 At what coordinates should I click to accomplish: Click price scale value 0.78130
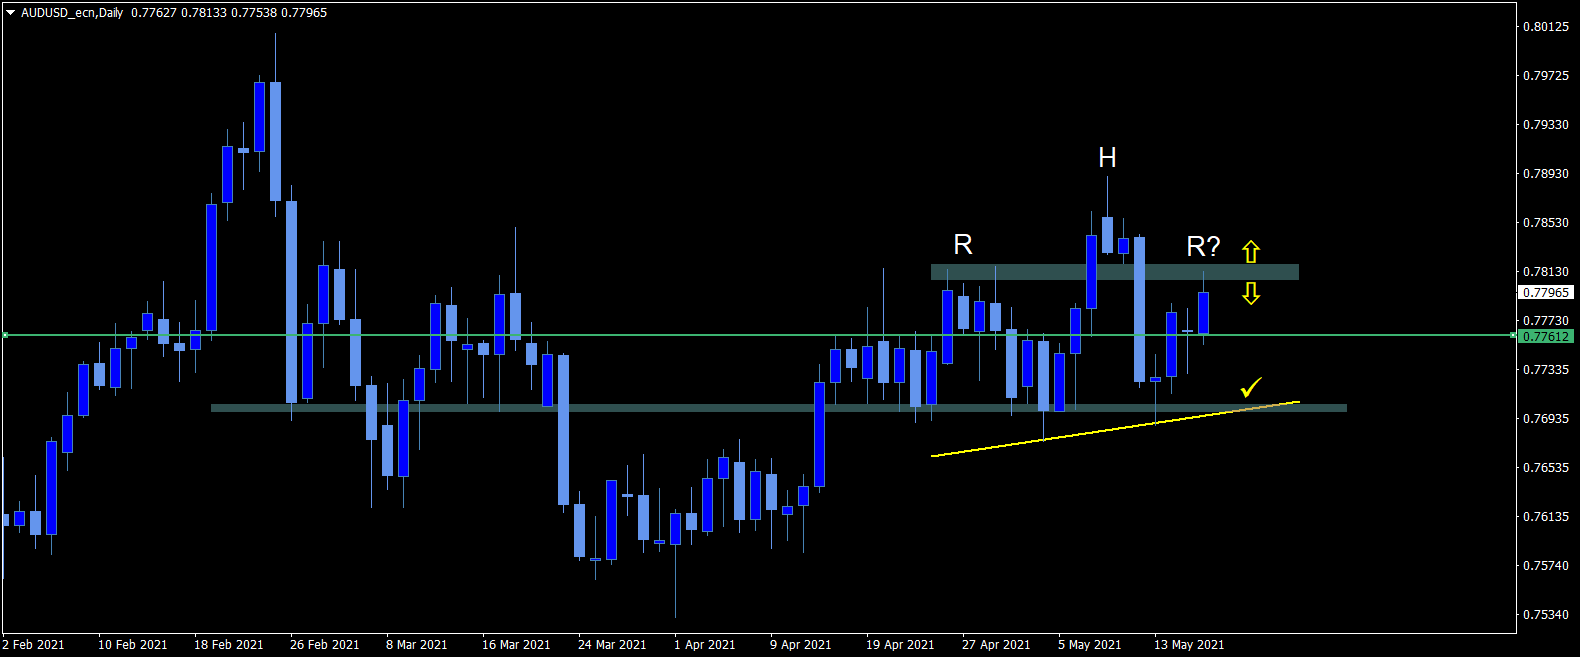[1546, 272]
